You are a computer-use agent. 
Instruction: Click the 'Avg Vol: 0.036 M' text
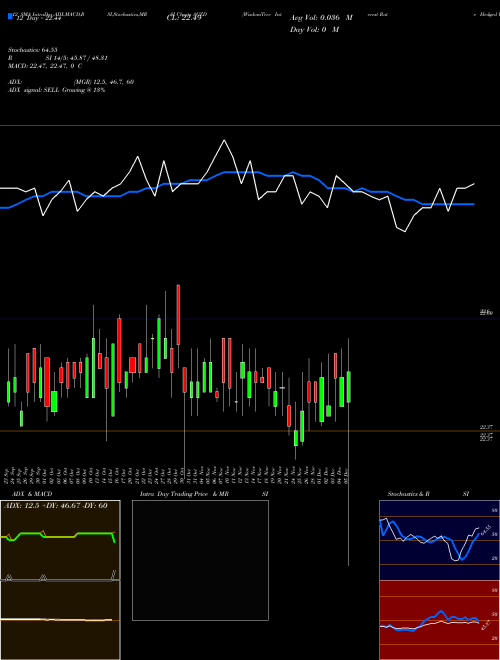point(321,18)
